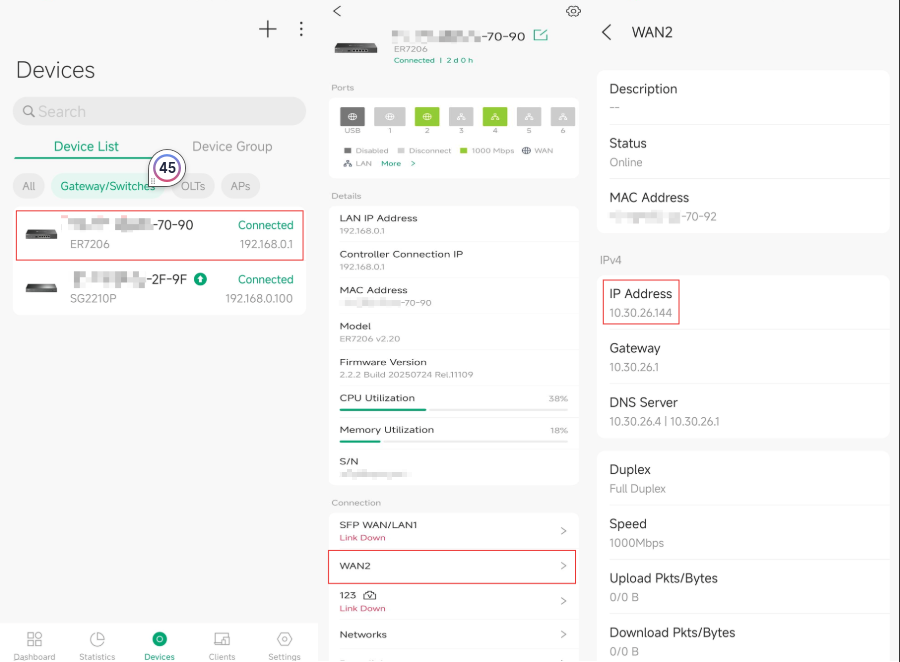The width and height of the screenshot is (900, 662).
Task: Tap the gear icon on the device detail screen
Action: 573,11
